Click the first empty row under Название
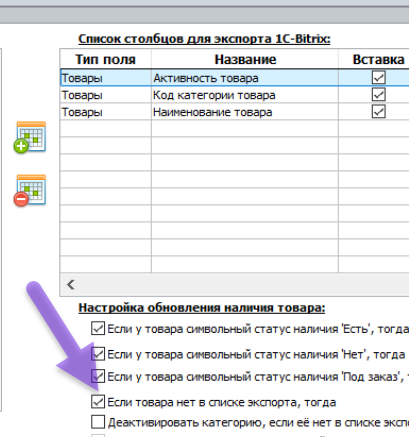 click(245, 129)
